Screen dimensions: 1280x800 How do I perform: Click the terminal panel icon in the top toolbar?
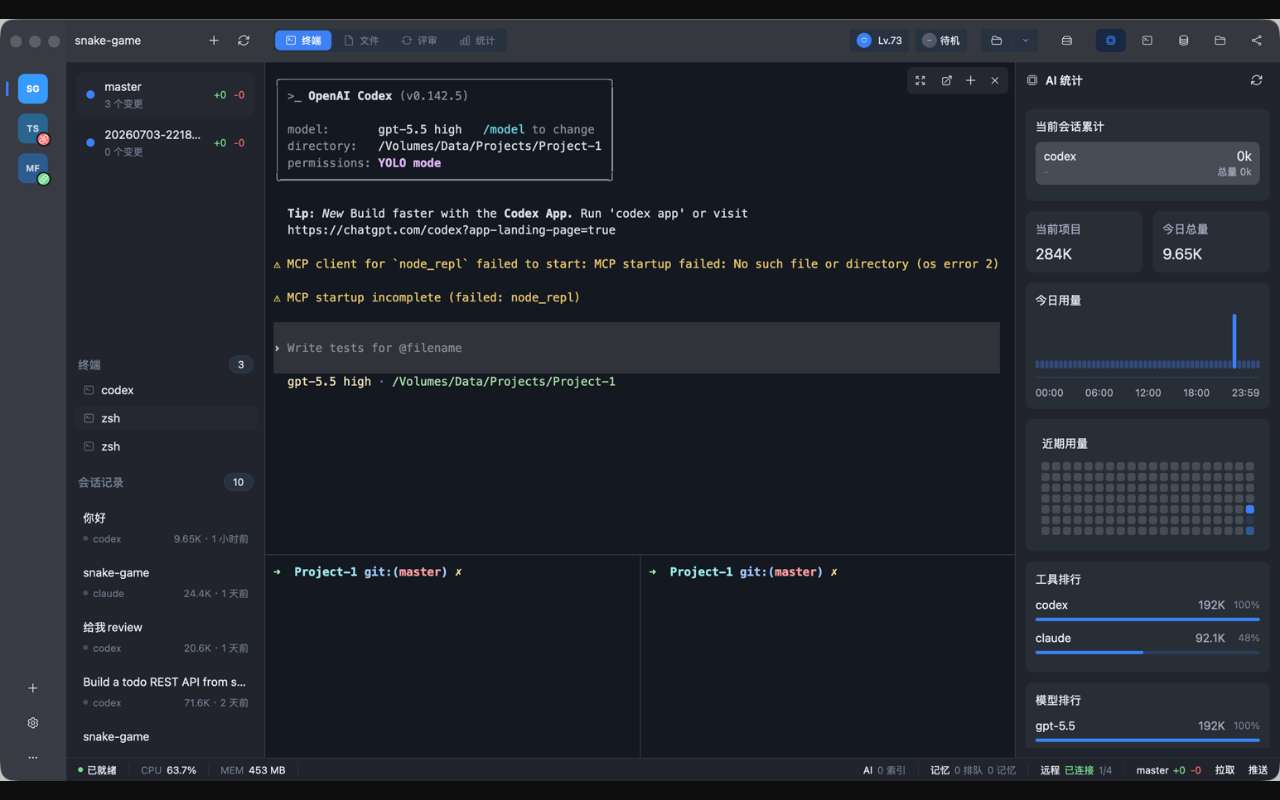pyautogui.click(x=1147, y=41)
